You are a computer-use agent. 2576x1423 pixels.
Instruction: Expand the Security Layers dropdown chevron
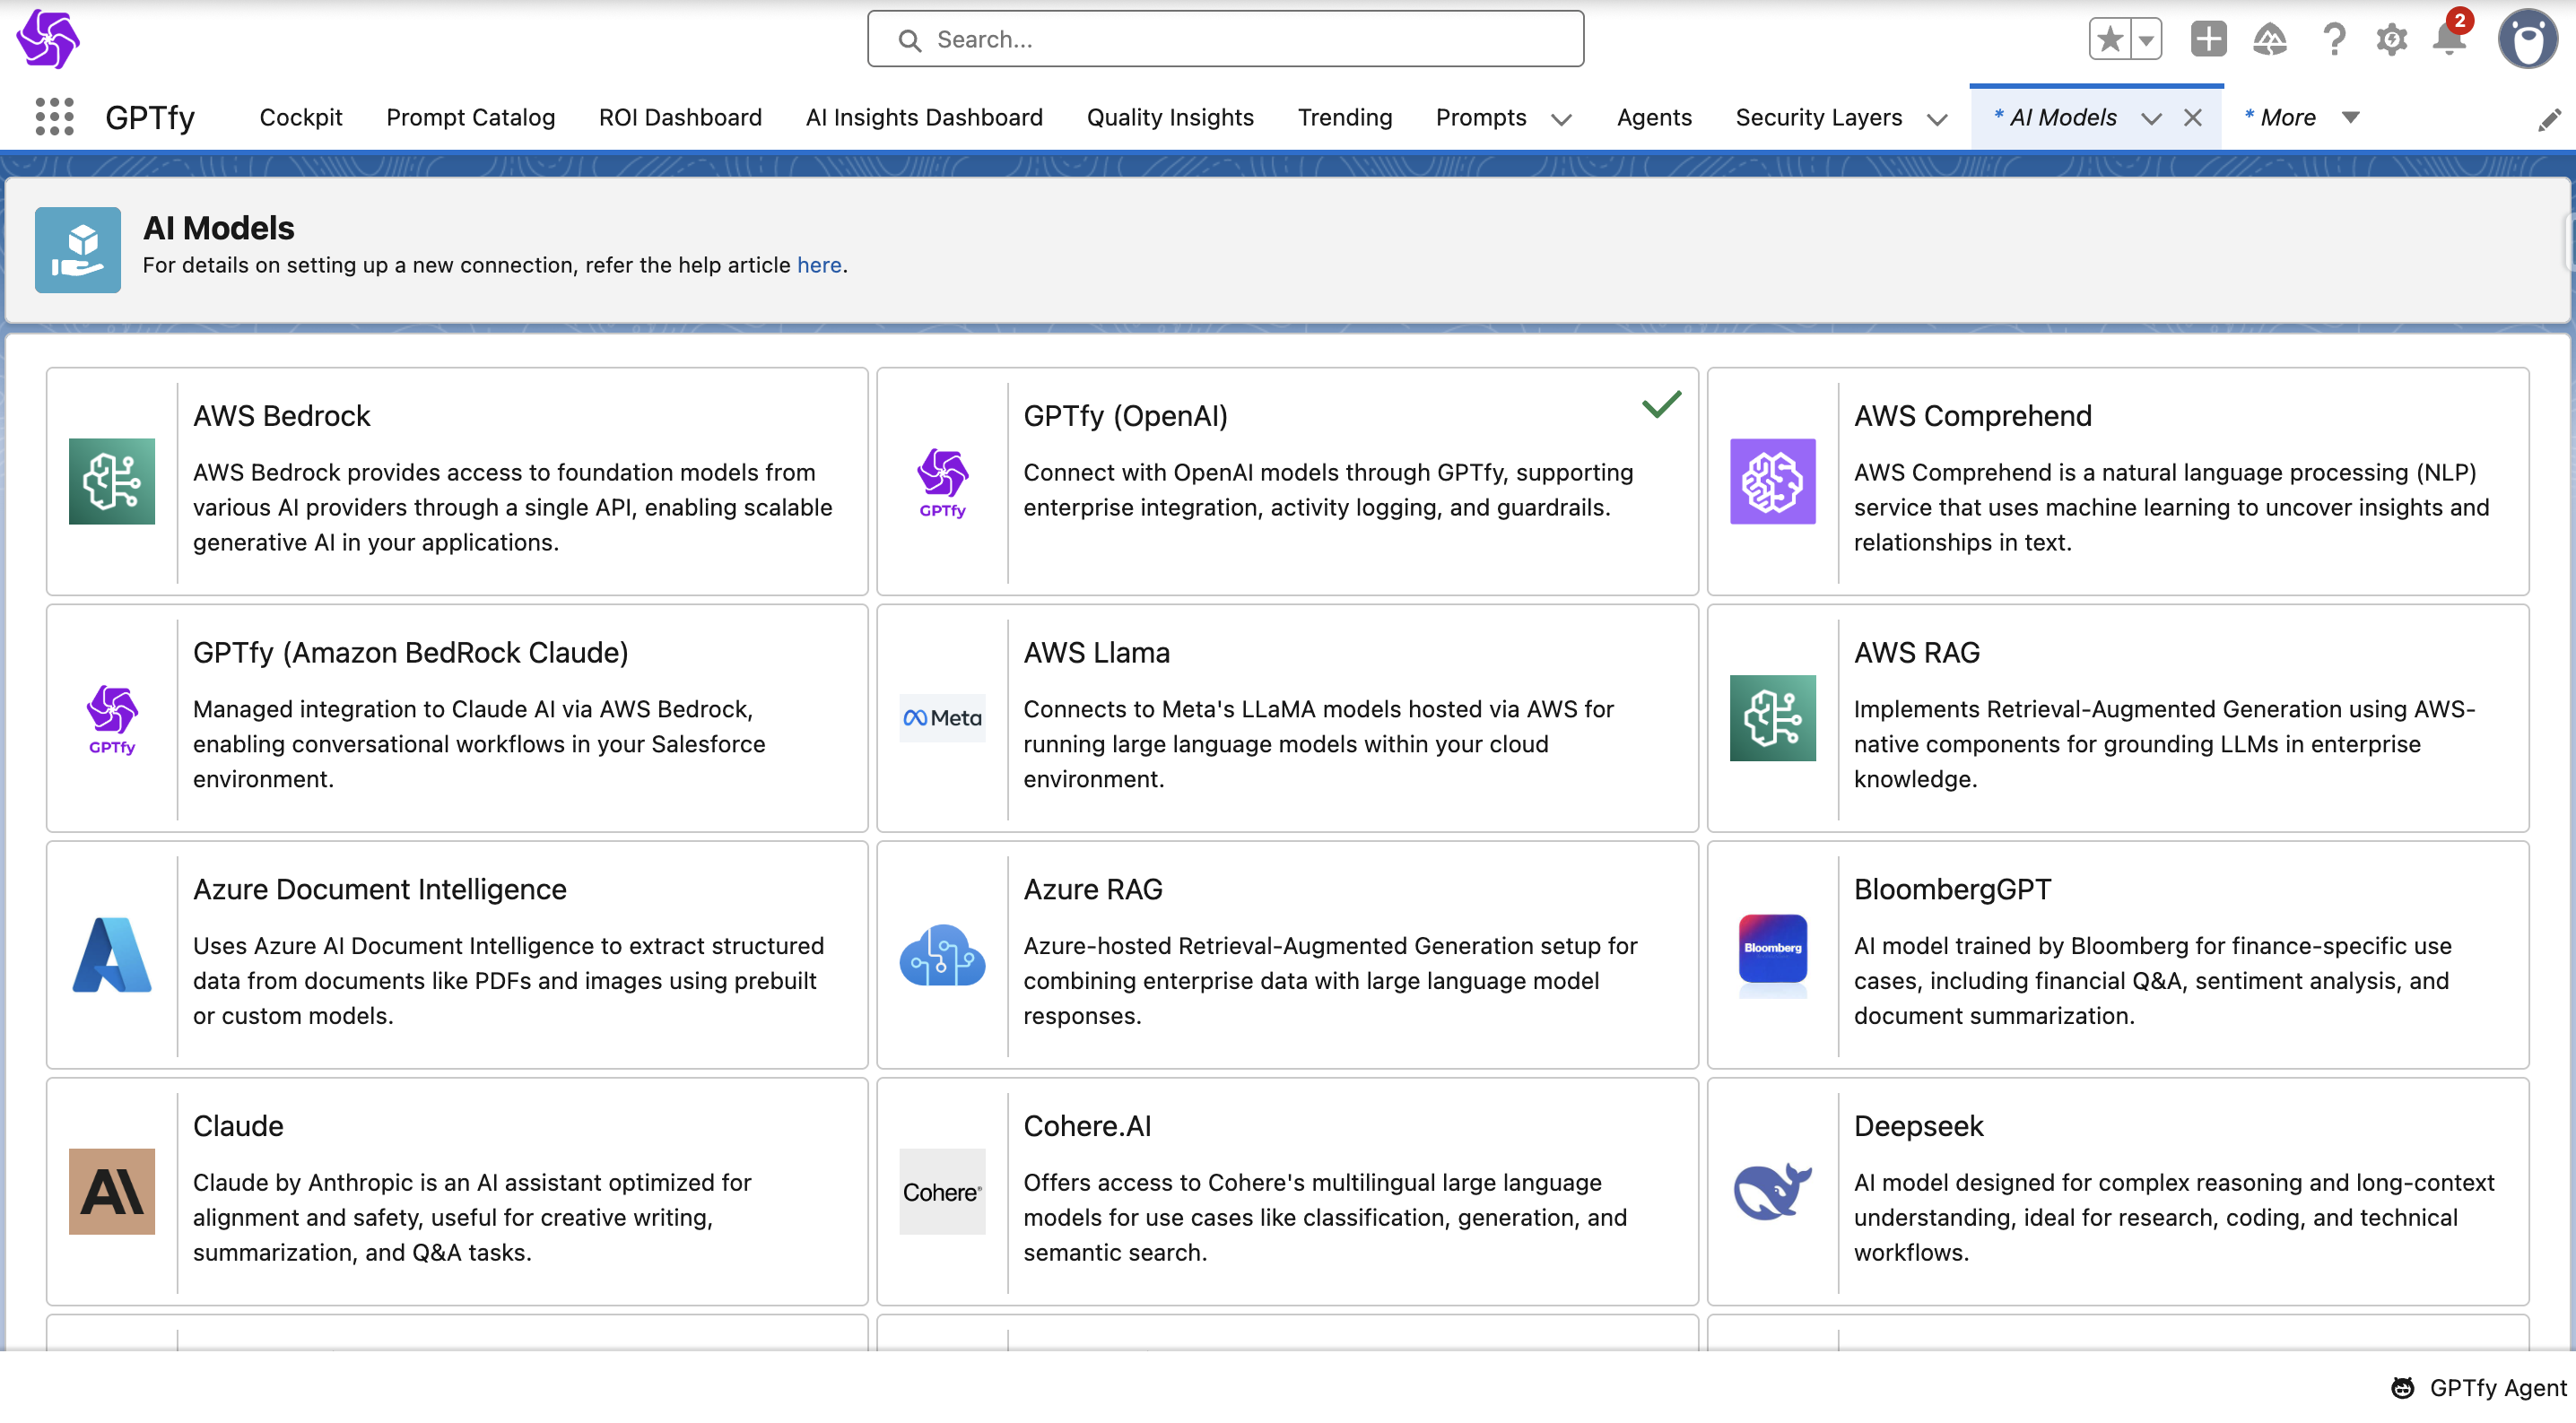point(1937,119)
